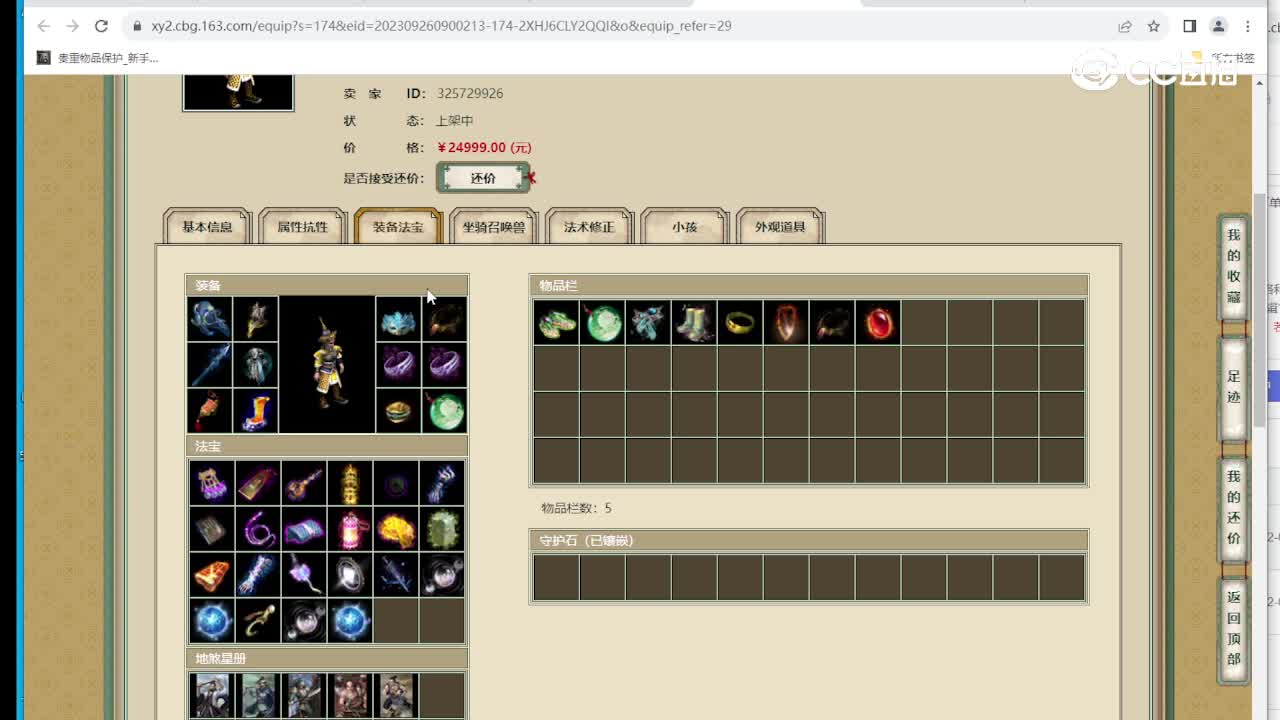The height and width of the screenshot is (720, 1280).
Task: Open the 坐骑召唤兽 tab
Action: click(494, 227)
